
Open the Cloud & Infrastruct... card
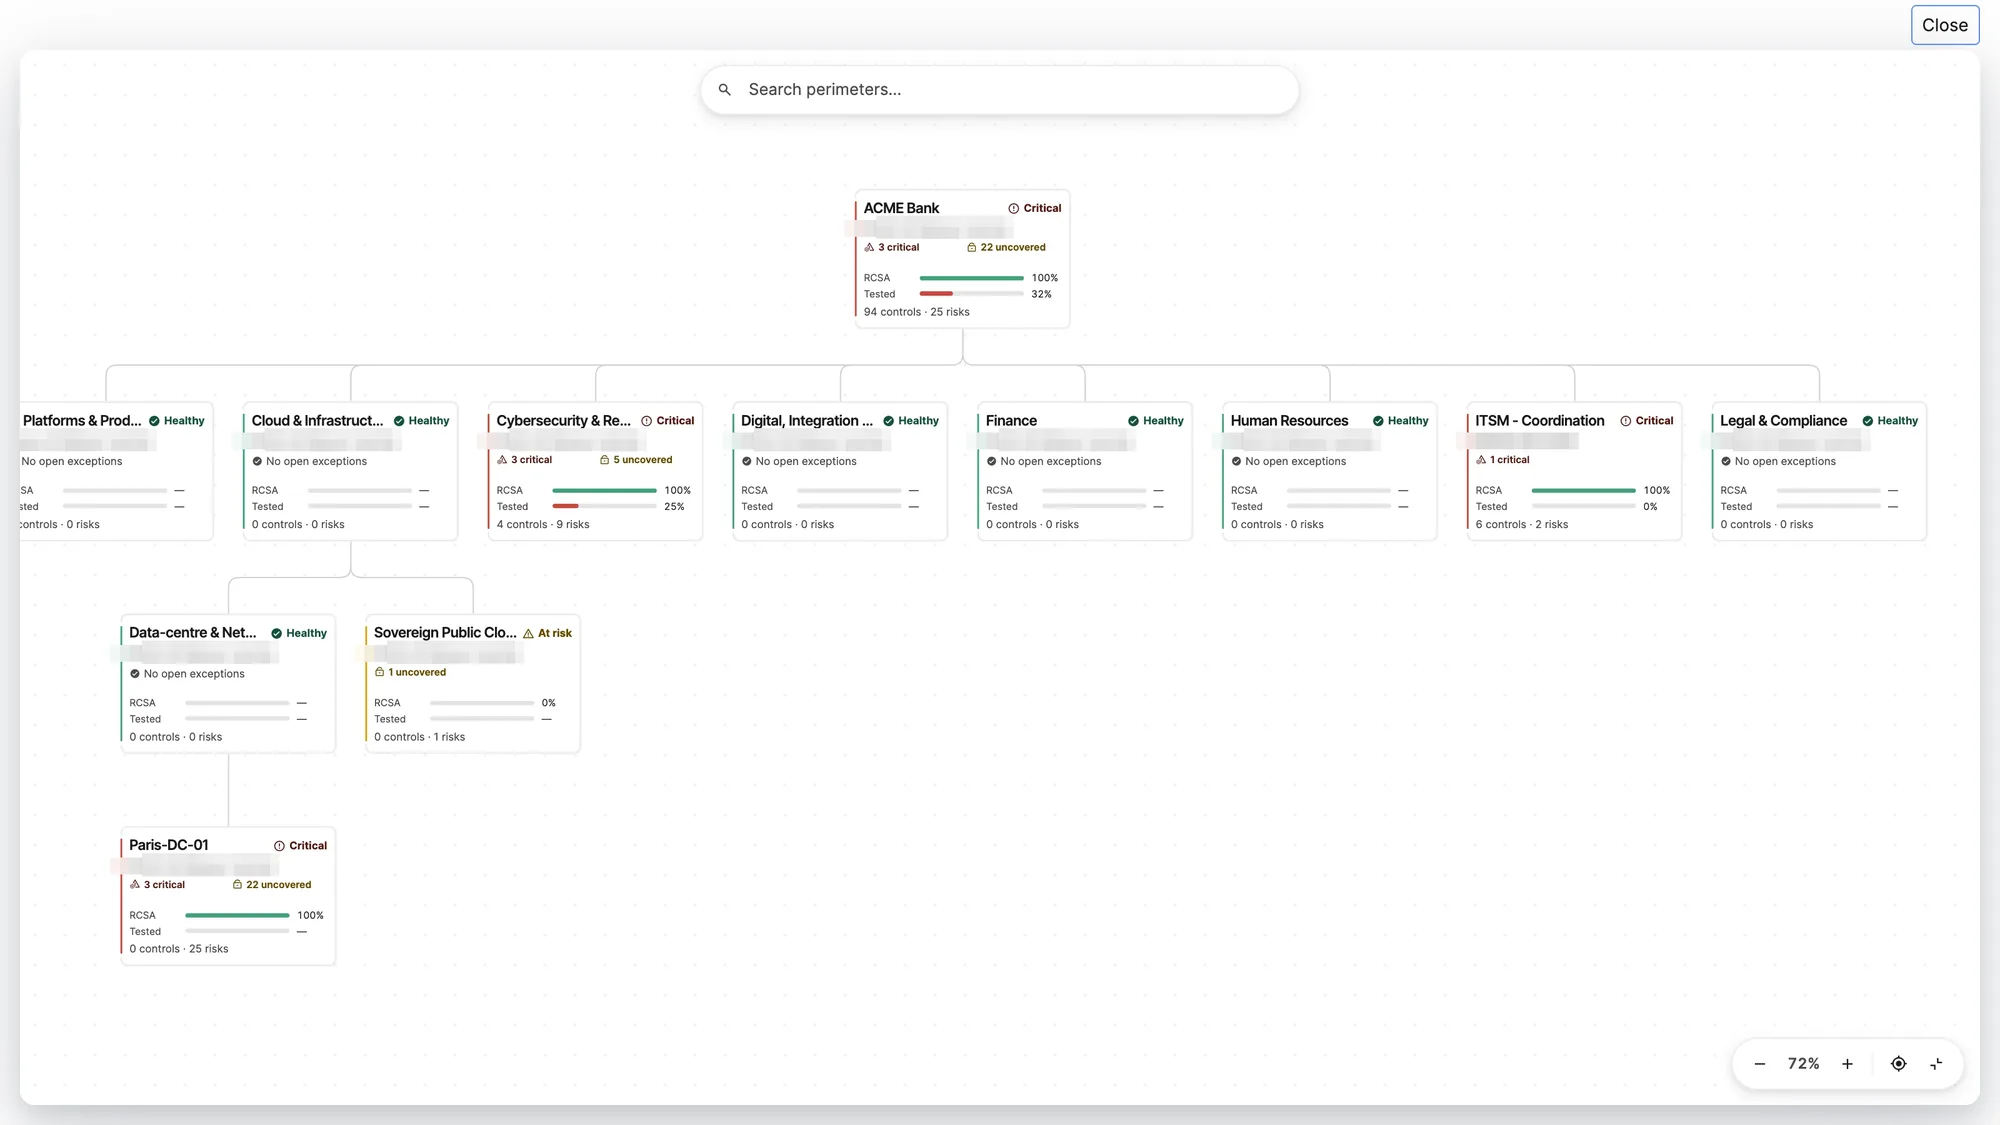click(350, 471)
